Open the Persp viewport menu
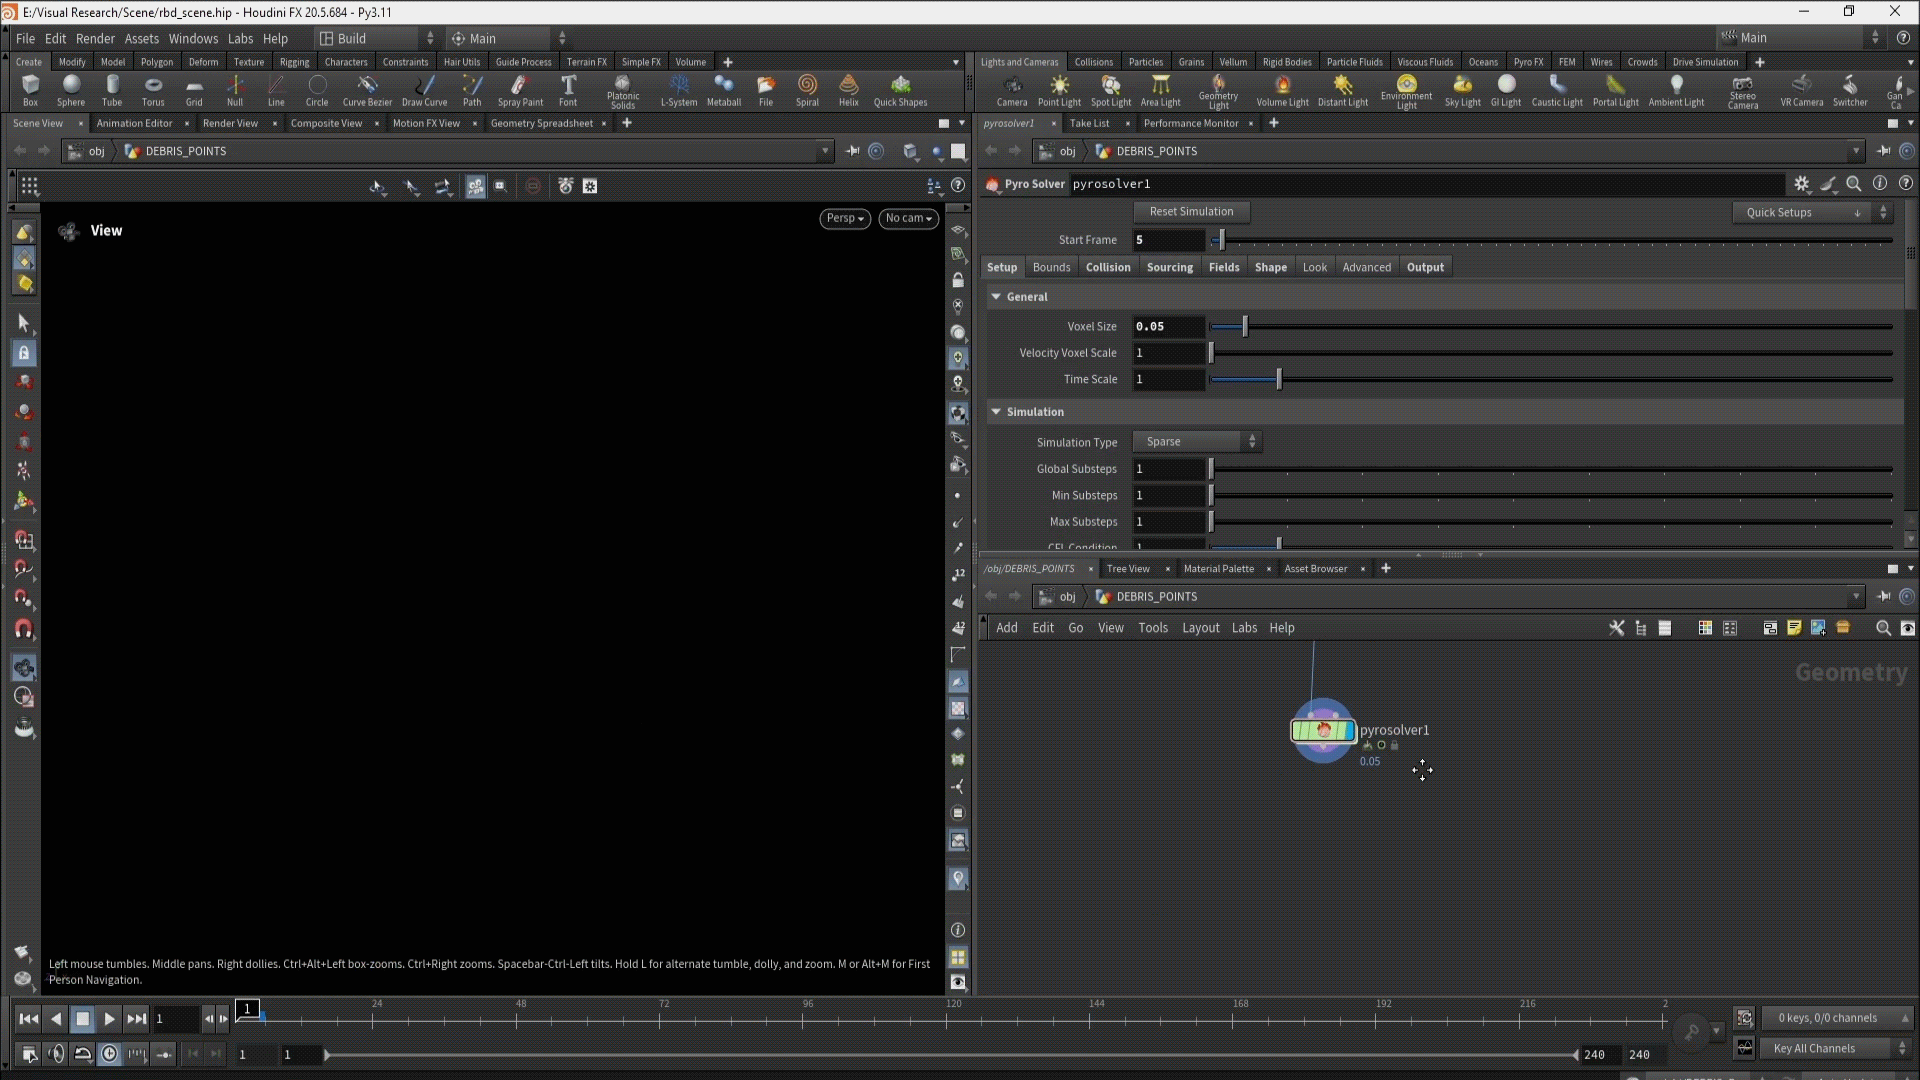 pyautogui.click(x=844, y=218)
